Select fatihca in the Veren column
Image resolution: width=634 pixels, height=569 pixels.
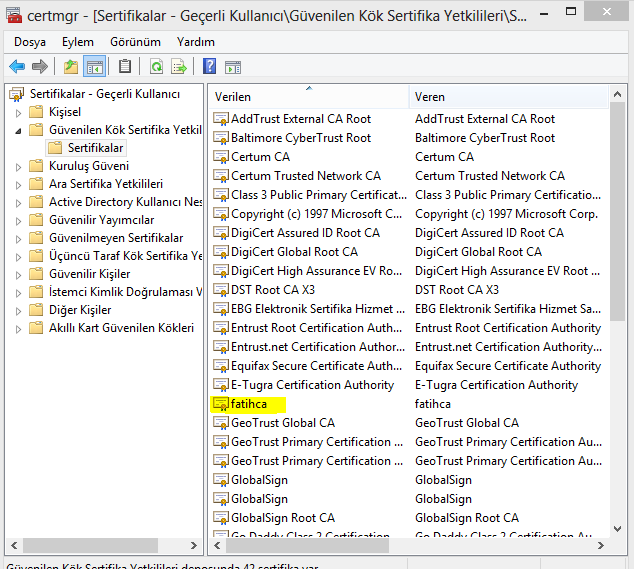coord(433,404)
